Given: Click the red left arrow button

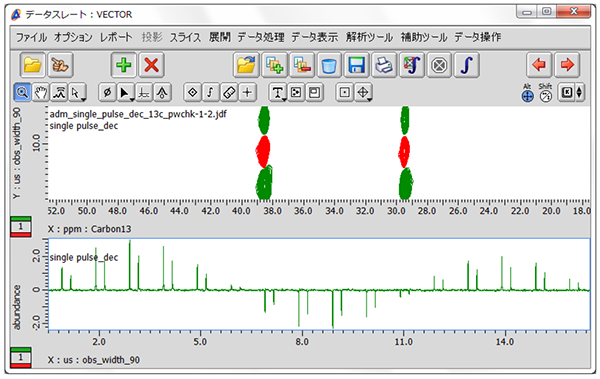Looking at the screenshot, I should [539, 65].
